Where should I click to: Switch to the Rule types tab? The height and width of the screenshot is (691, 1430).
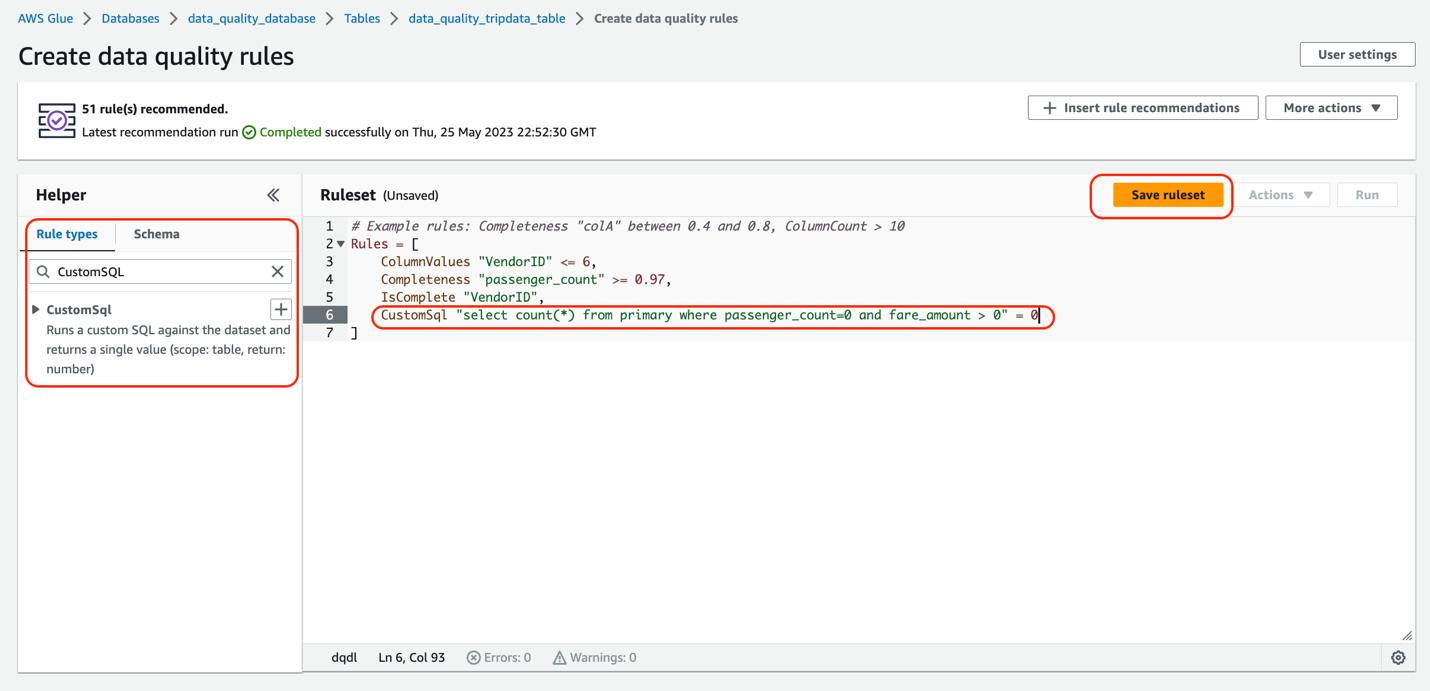67,234
